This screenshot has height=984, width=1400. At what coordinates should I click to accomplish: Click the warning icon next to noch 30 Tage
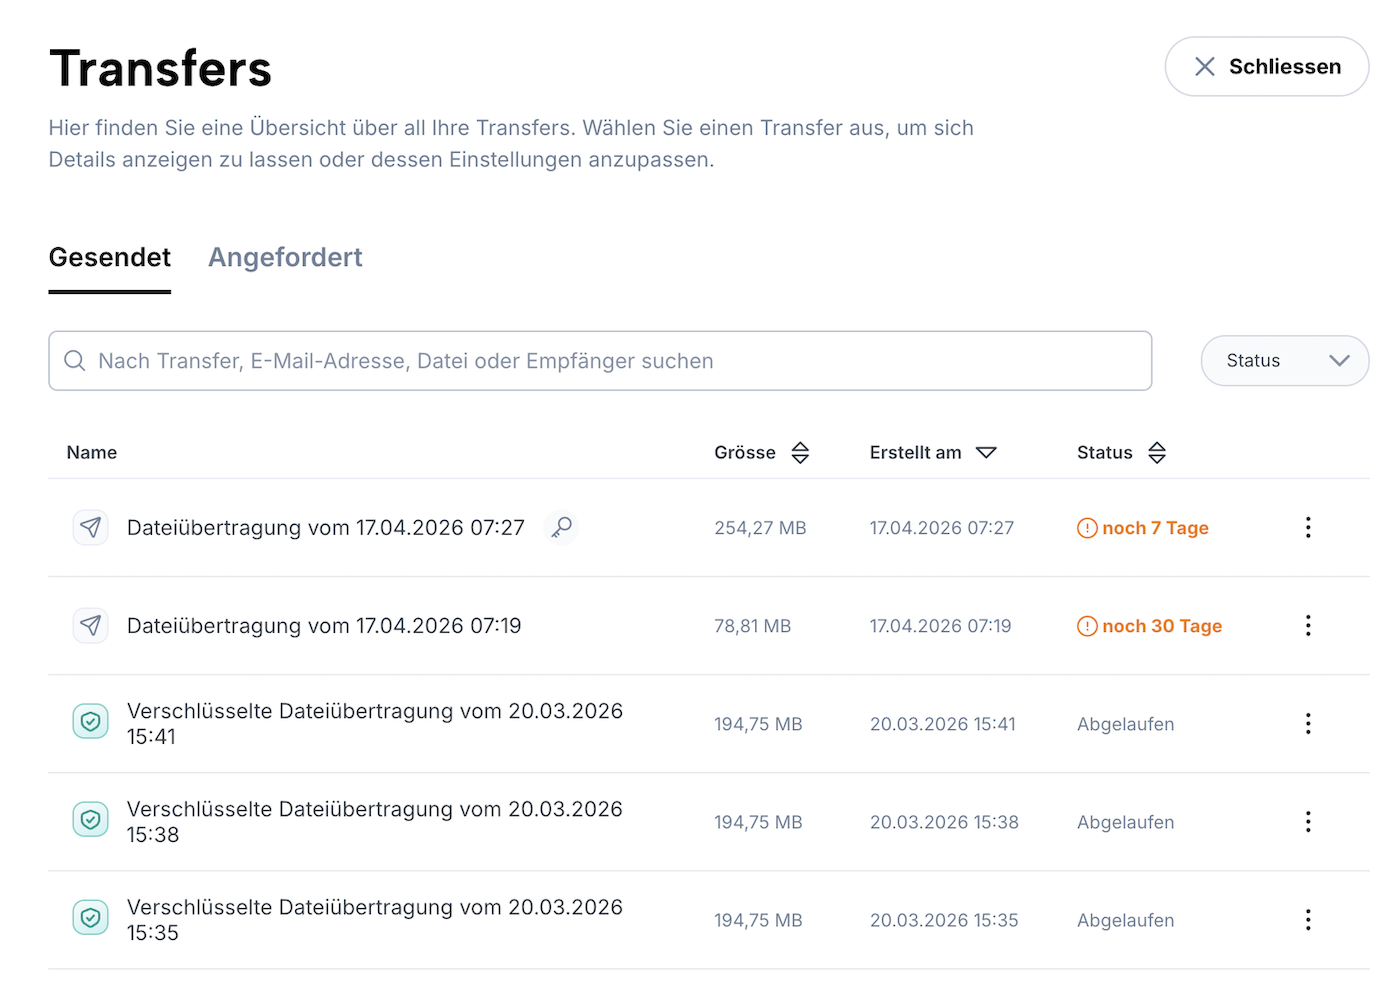[x=1087, y=626]
